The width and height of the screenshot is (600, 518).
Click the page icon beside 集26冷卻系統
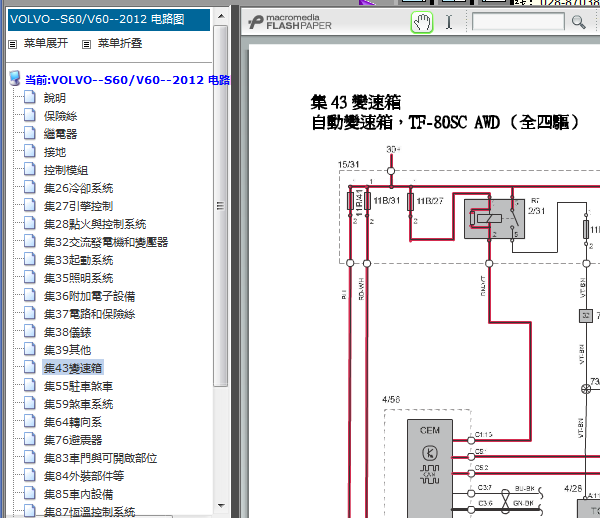coord(30,187)
